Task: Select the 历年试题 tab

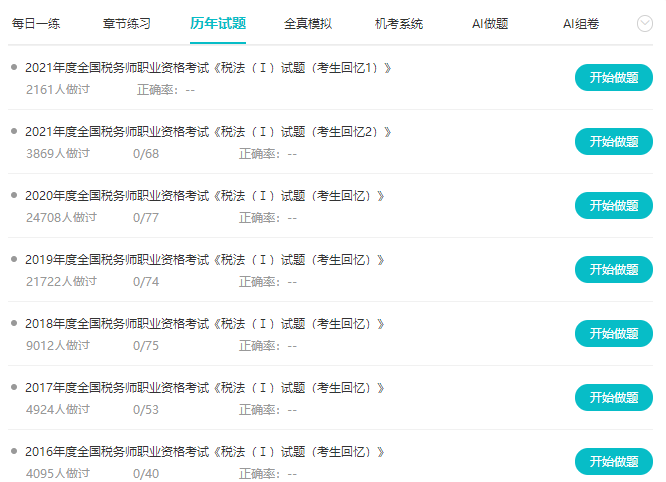Action: [218, 23]
